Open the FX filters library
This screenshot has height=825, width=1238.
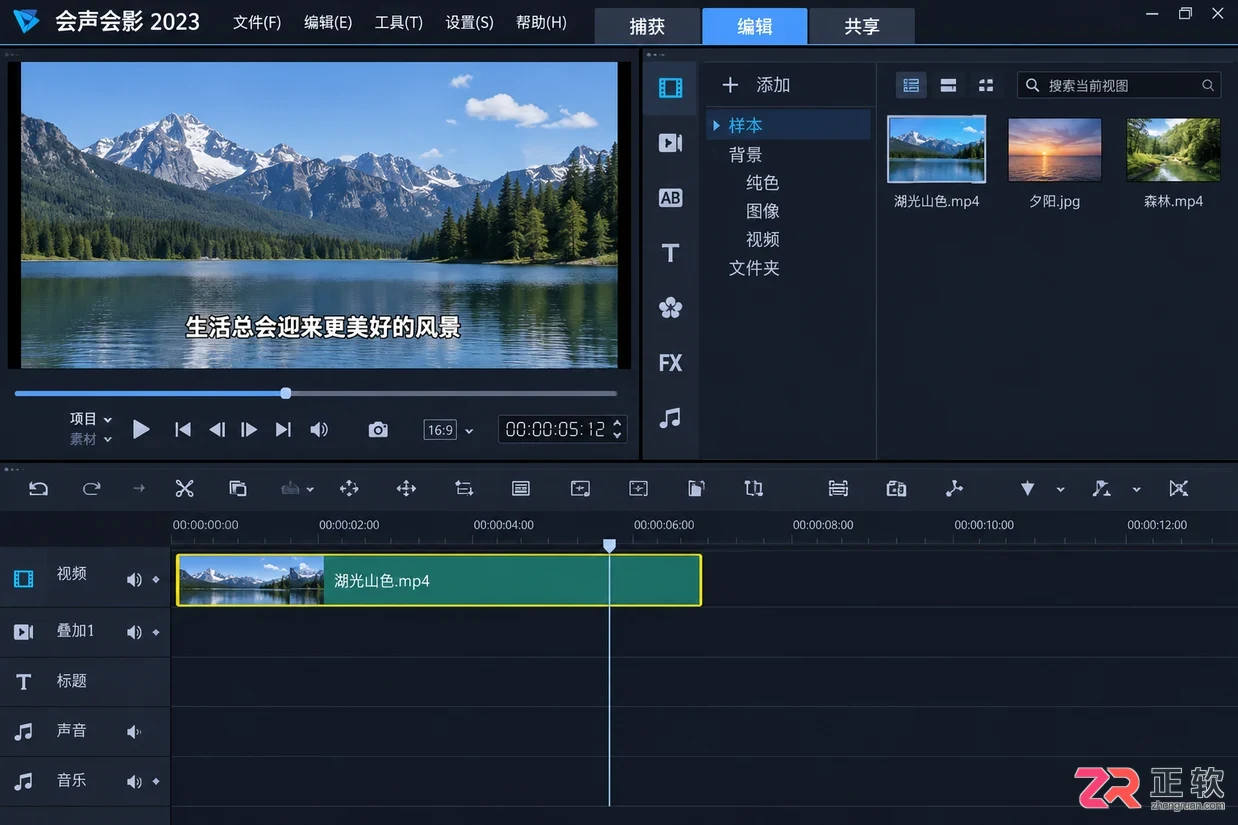click(670, 363)
